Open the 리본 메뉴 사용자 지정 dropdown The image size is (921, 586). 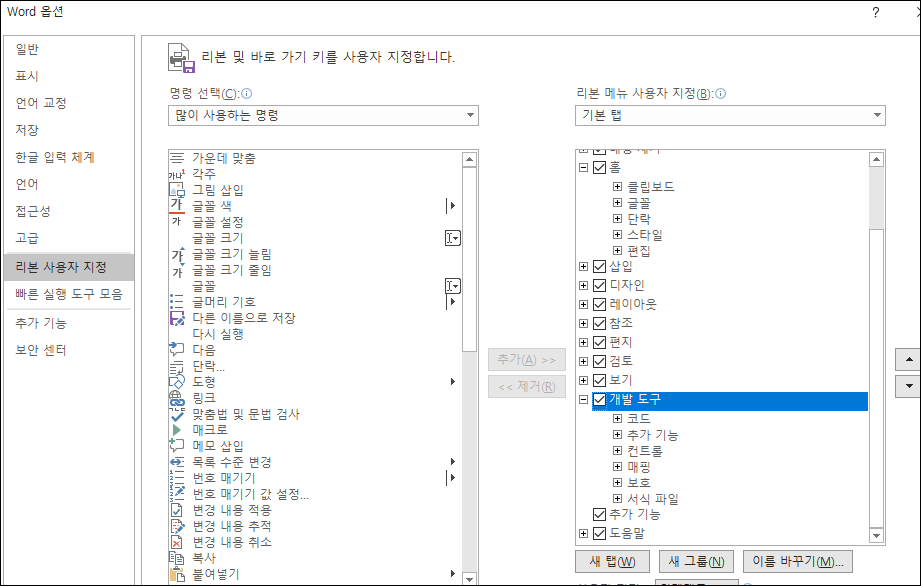pos(730,115)
